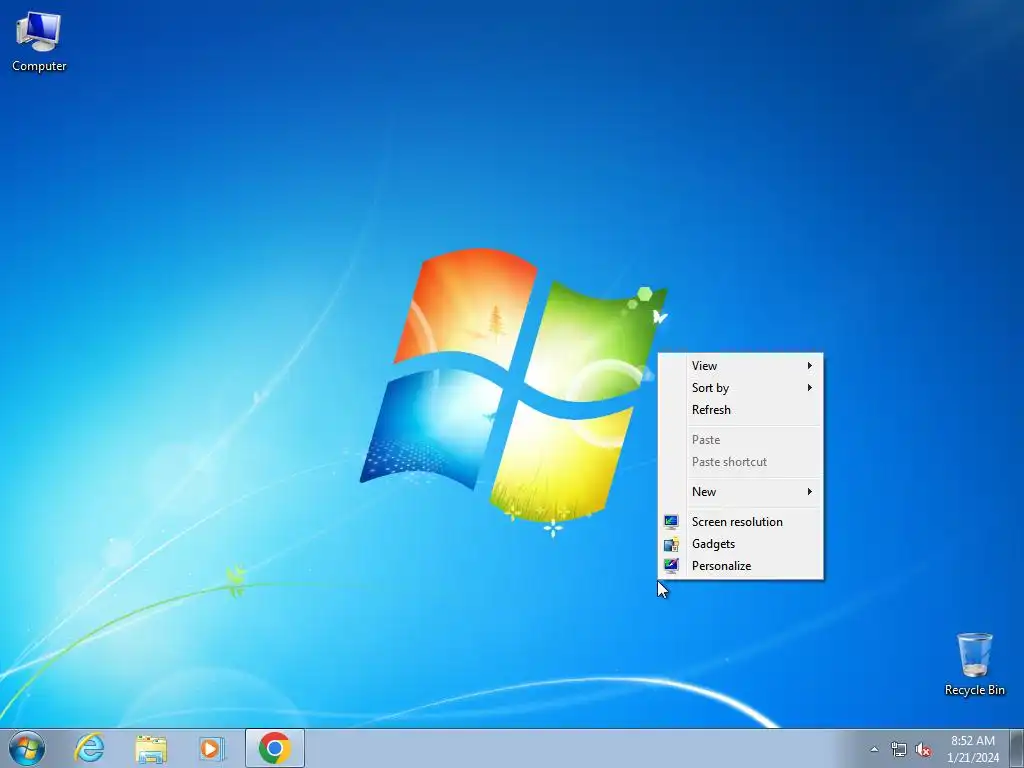Viewport: 1024px width, 768px height.
Task: Choose Refresh from the context menu
Action: tap(741, 410)
